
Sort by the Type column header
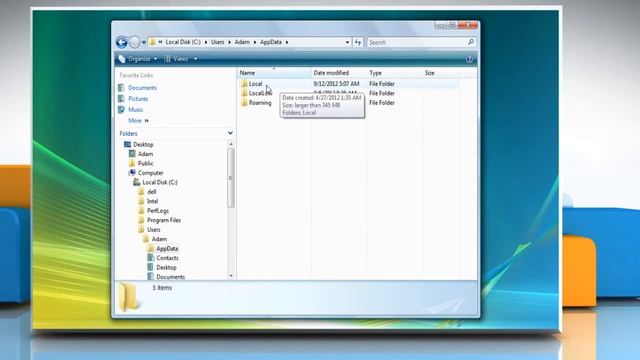click(x=394, y=73)
